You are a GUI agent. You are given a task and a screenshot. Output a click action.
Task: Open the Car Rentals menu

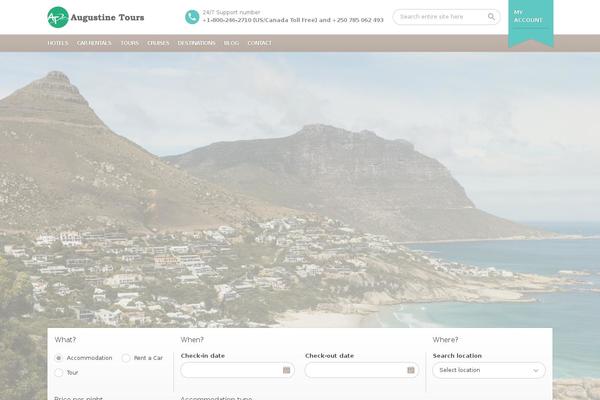94,43
